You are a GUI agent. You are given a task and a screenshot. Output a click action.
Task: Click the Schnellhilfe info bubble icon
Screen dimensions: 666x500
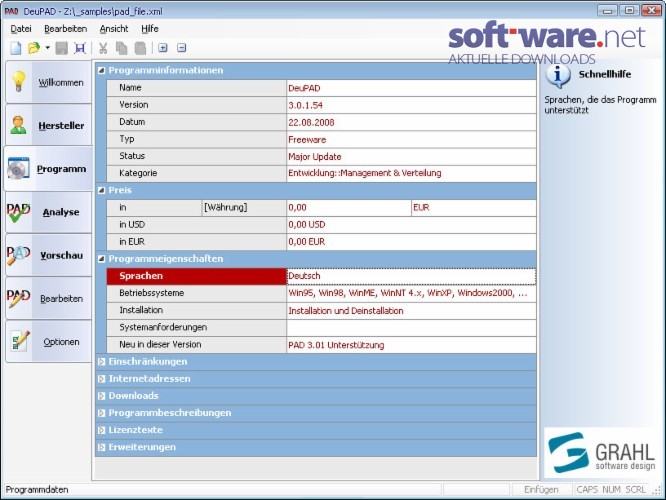(x=558, y=76)
